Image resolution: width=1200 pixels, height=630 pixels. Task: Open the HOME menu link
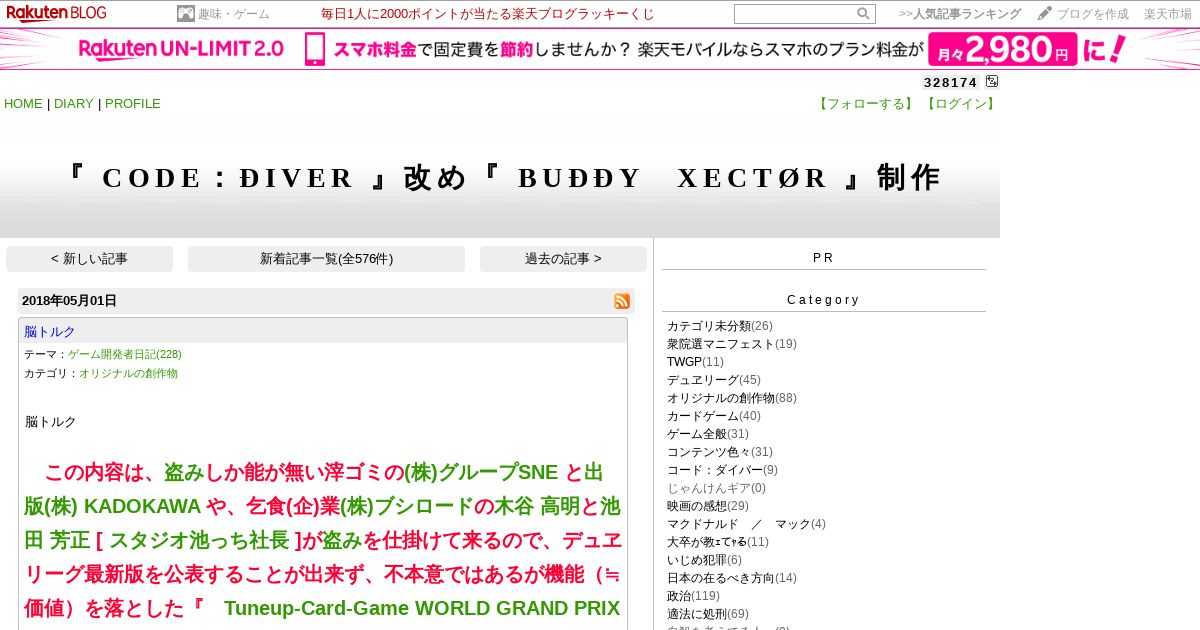(x=23, y=104)
